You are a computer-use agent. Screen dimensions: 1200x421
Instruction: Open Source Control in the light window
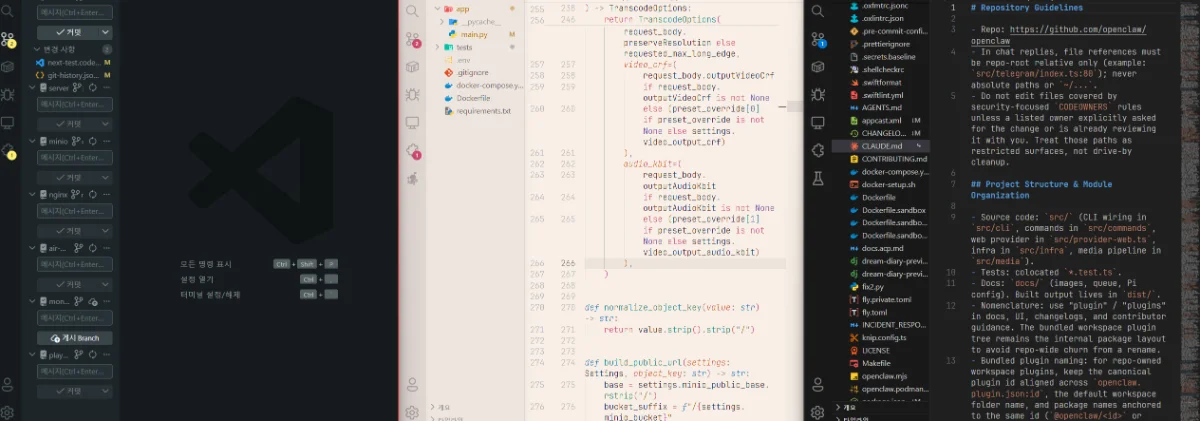(x=412, y=39)
